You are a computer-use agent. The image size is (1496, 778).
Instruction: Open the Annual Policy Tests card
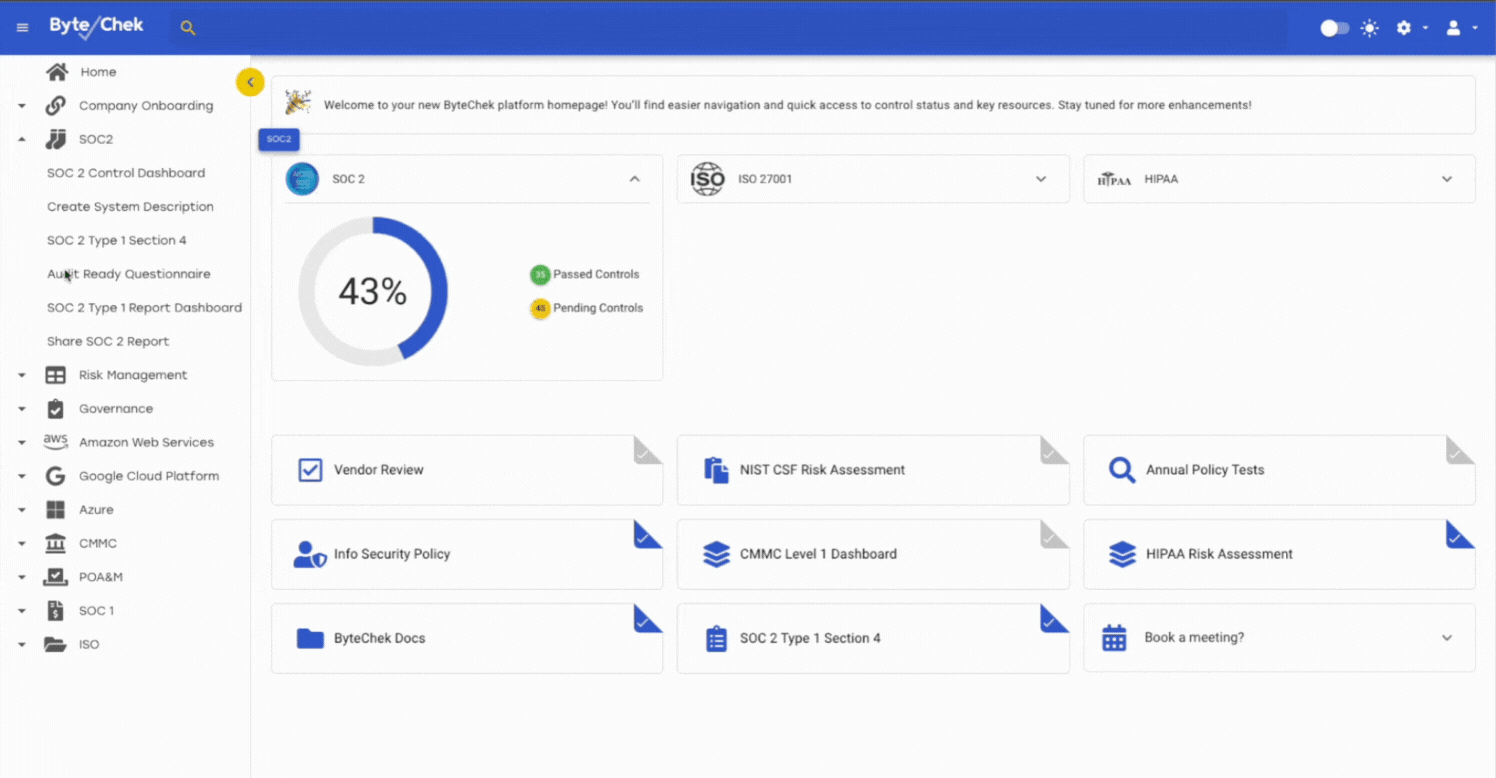(1279, 470)
